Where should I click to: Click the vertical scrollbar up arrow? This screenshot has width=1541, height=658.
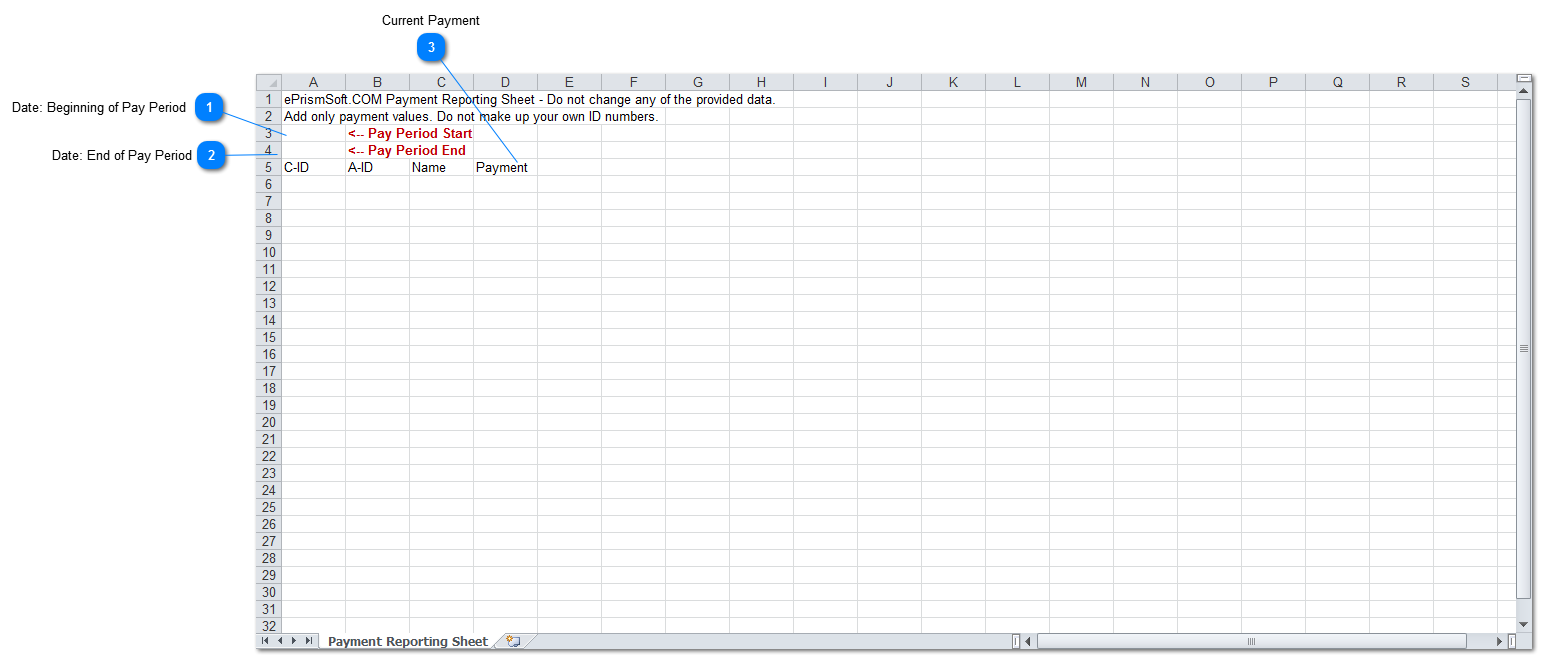coord(1524,91)
